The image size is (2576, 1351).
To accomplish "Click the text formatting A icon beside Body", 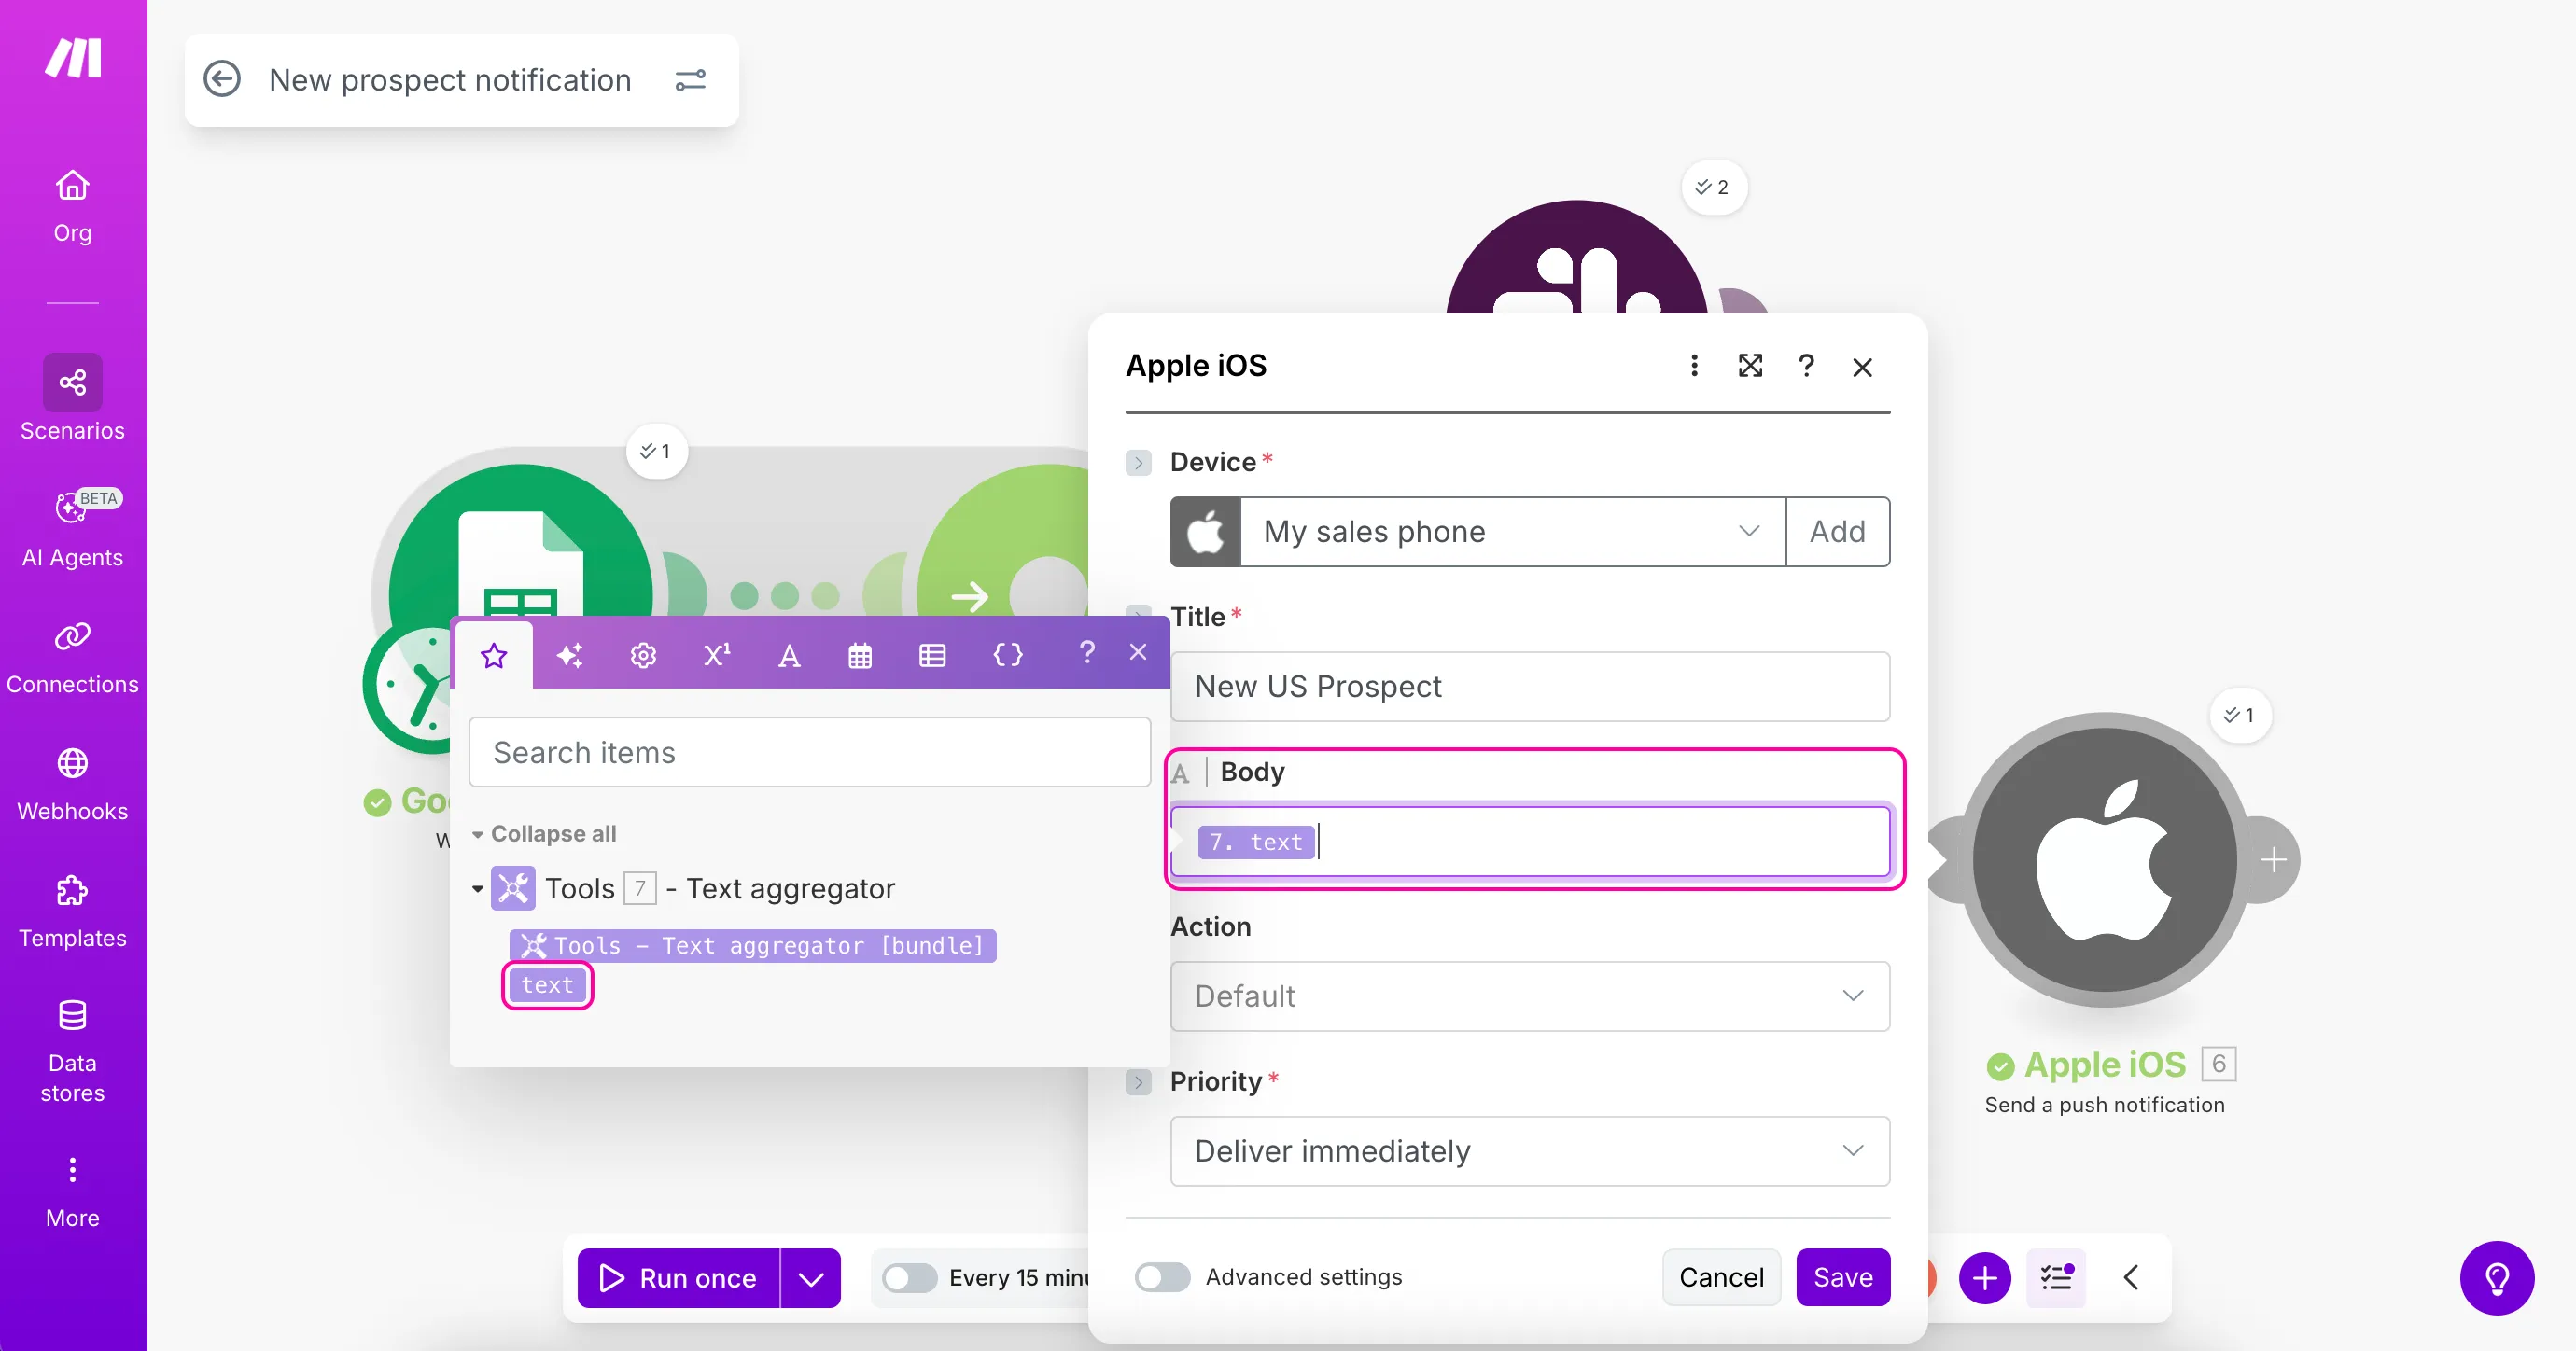I will click(1180, 773).
